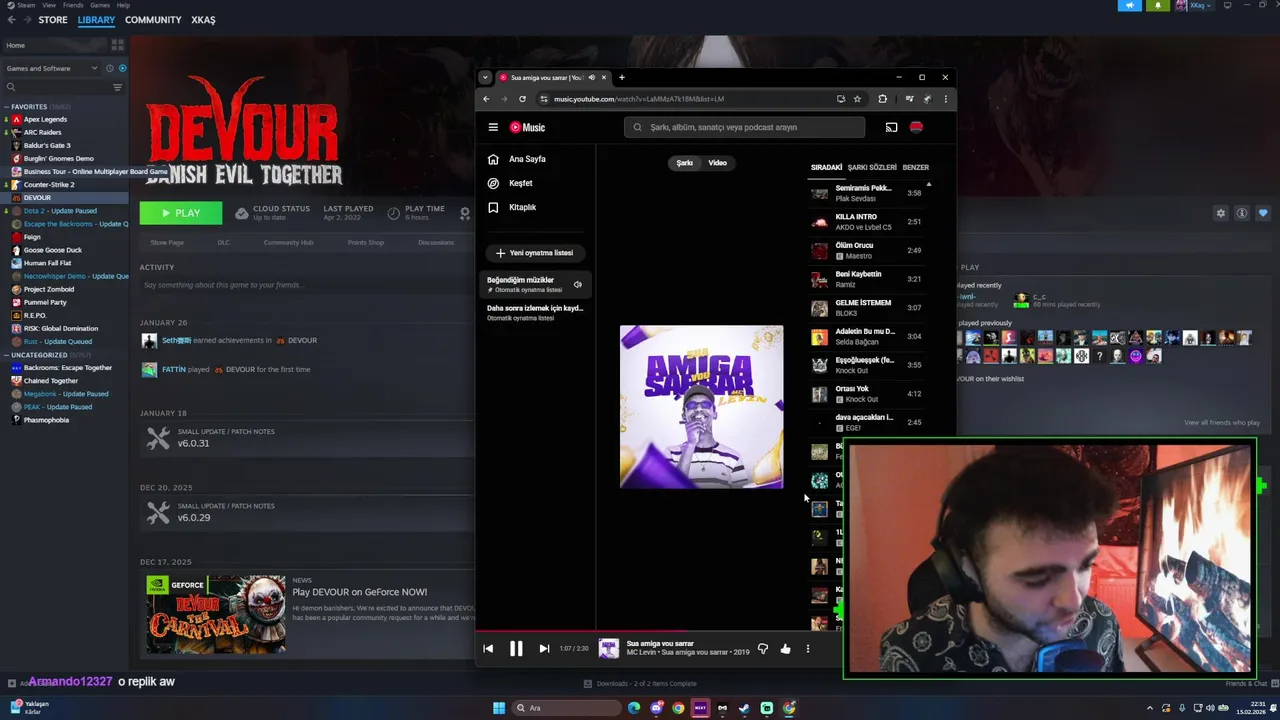
Task: Open the COMMUNITY tab in Steam
Action: click(153, 20)
